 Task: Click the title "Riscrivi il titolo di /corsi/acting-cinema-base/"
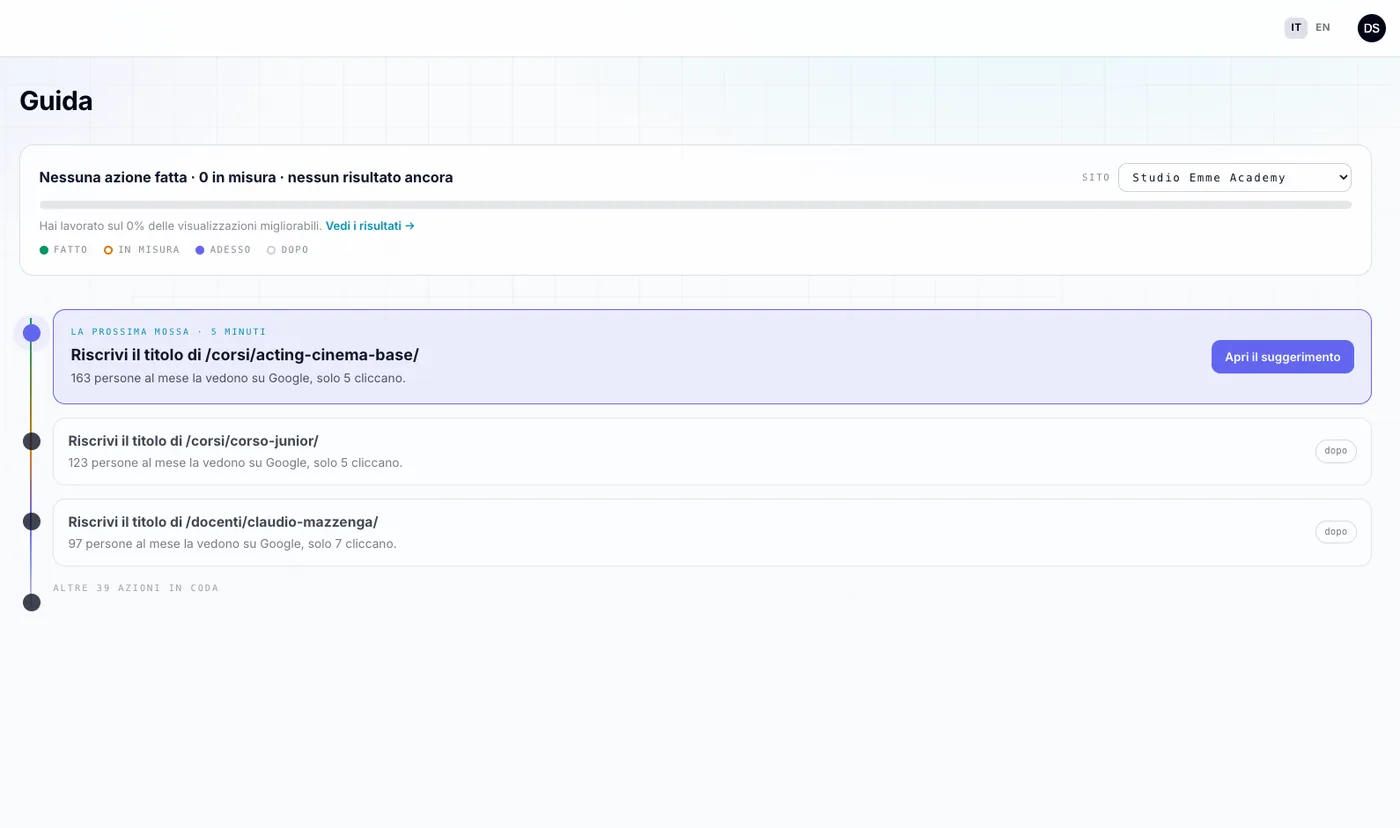pyautogui.click(x=245, y=355)
